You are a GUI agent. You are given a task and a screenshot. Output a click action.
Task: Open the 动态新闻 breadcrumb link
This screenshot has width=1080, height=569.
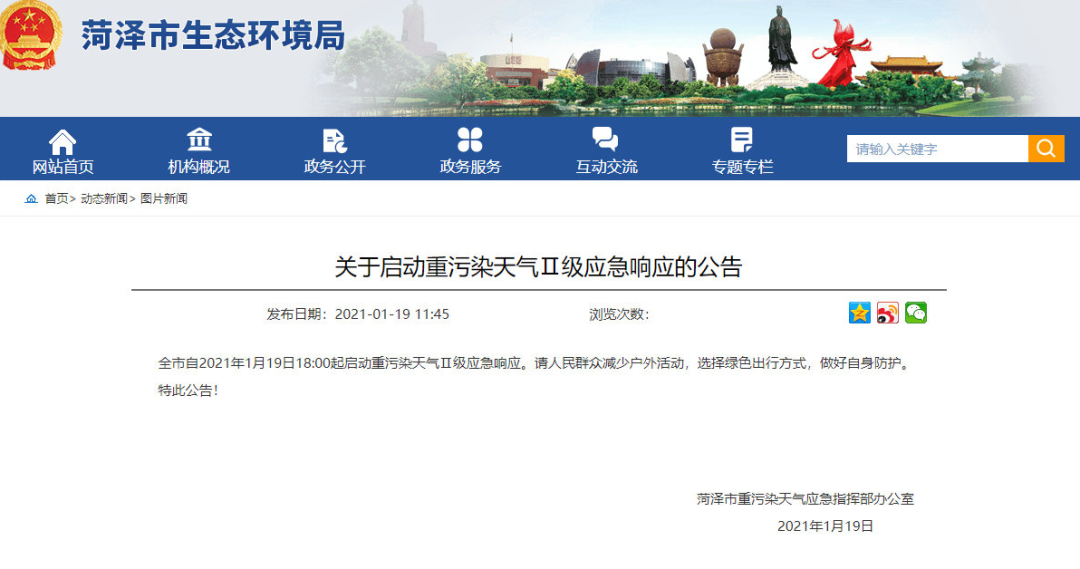click(x=104, y=199)
